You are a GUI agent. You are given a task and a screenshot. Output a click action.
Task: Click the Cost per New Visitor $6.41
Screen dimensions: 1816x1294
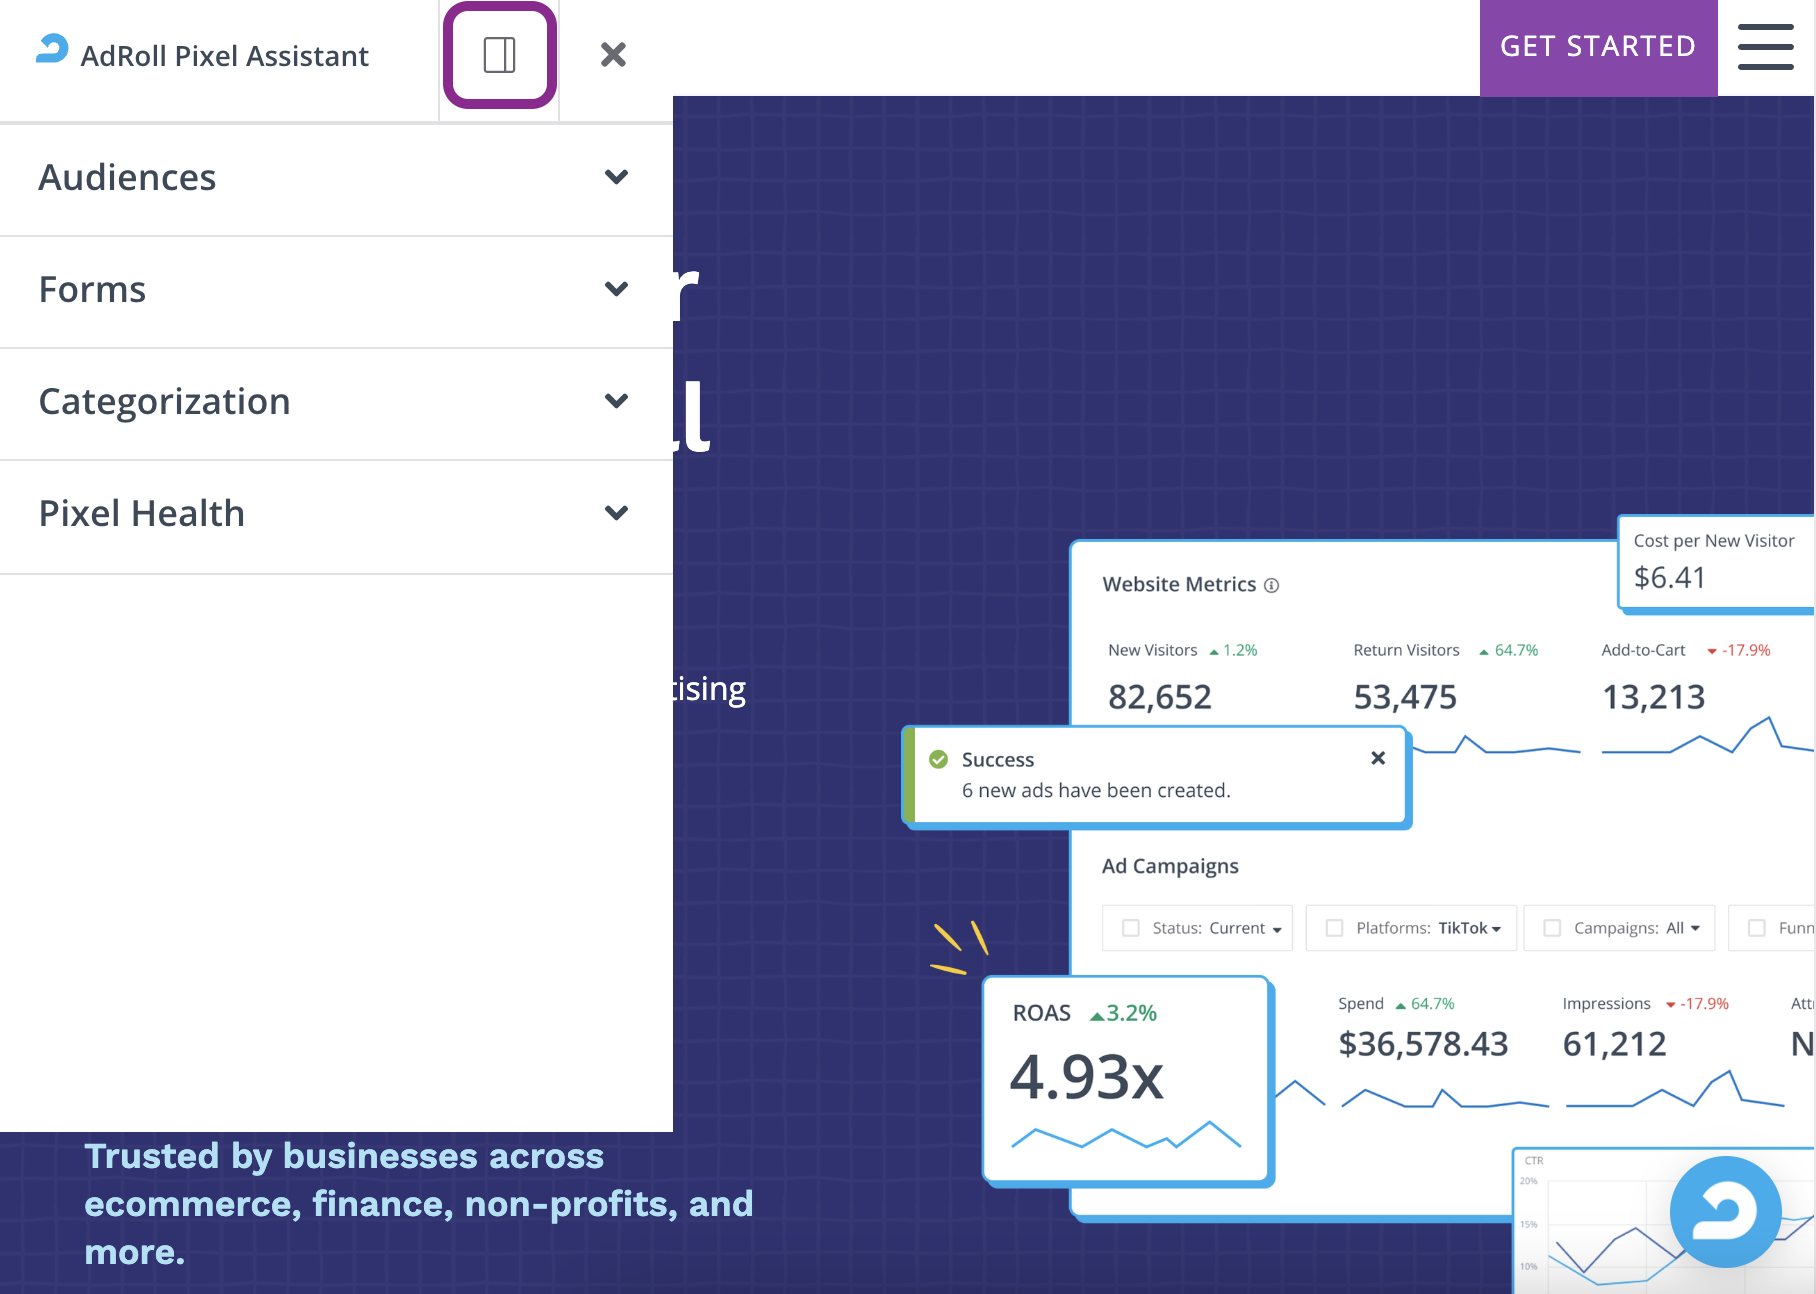point(1670,577)
